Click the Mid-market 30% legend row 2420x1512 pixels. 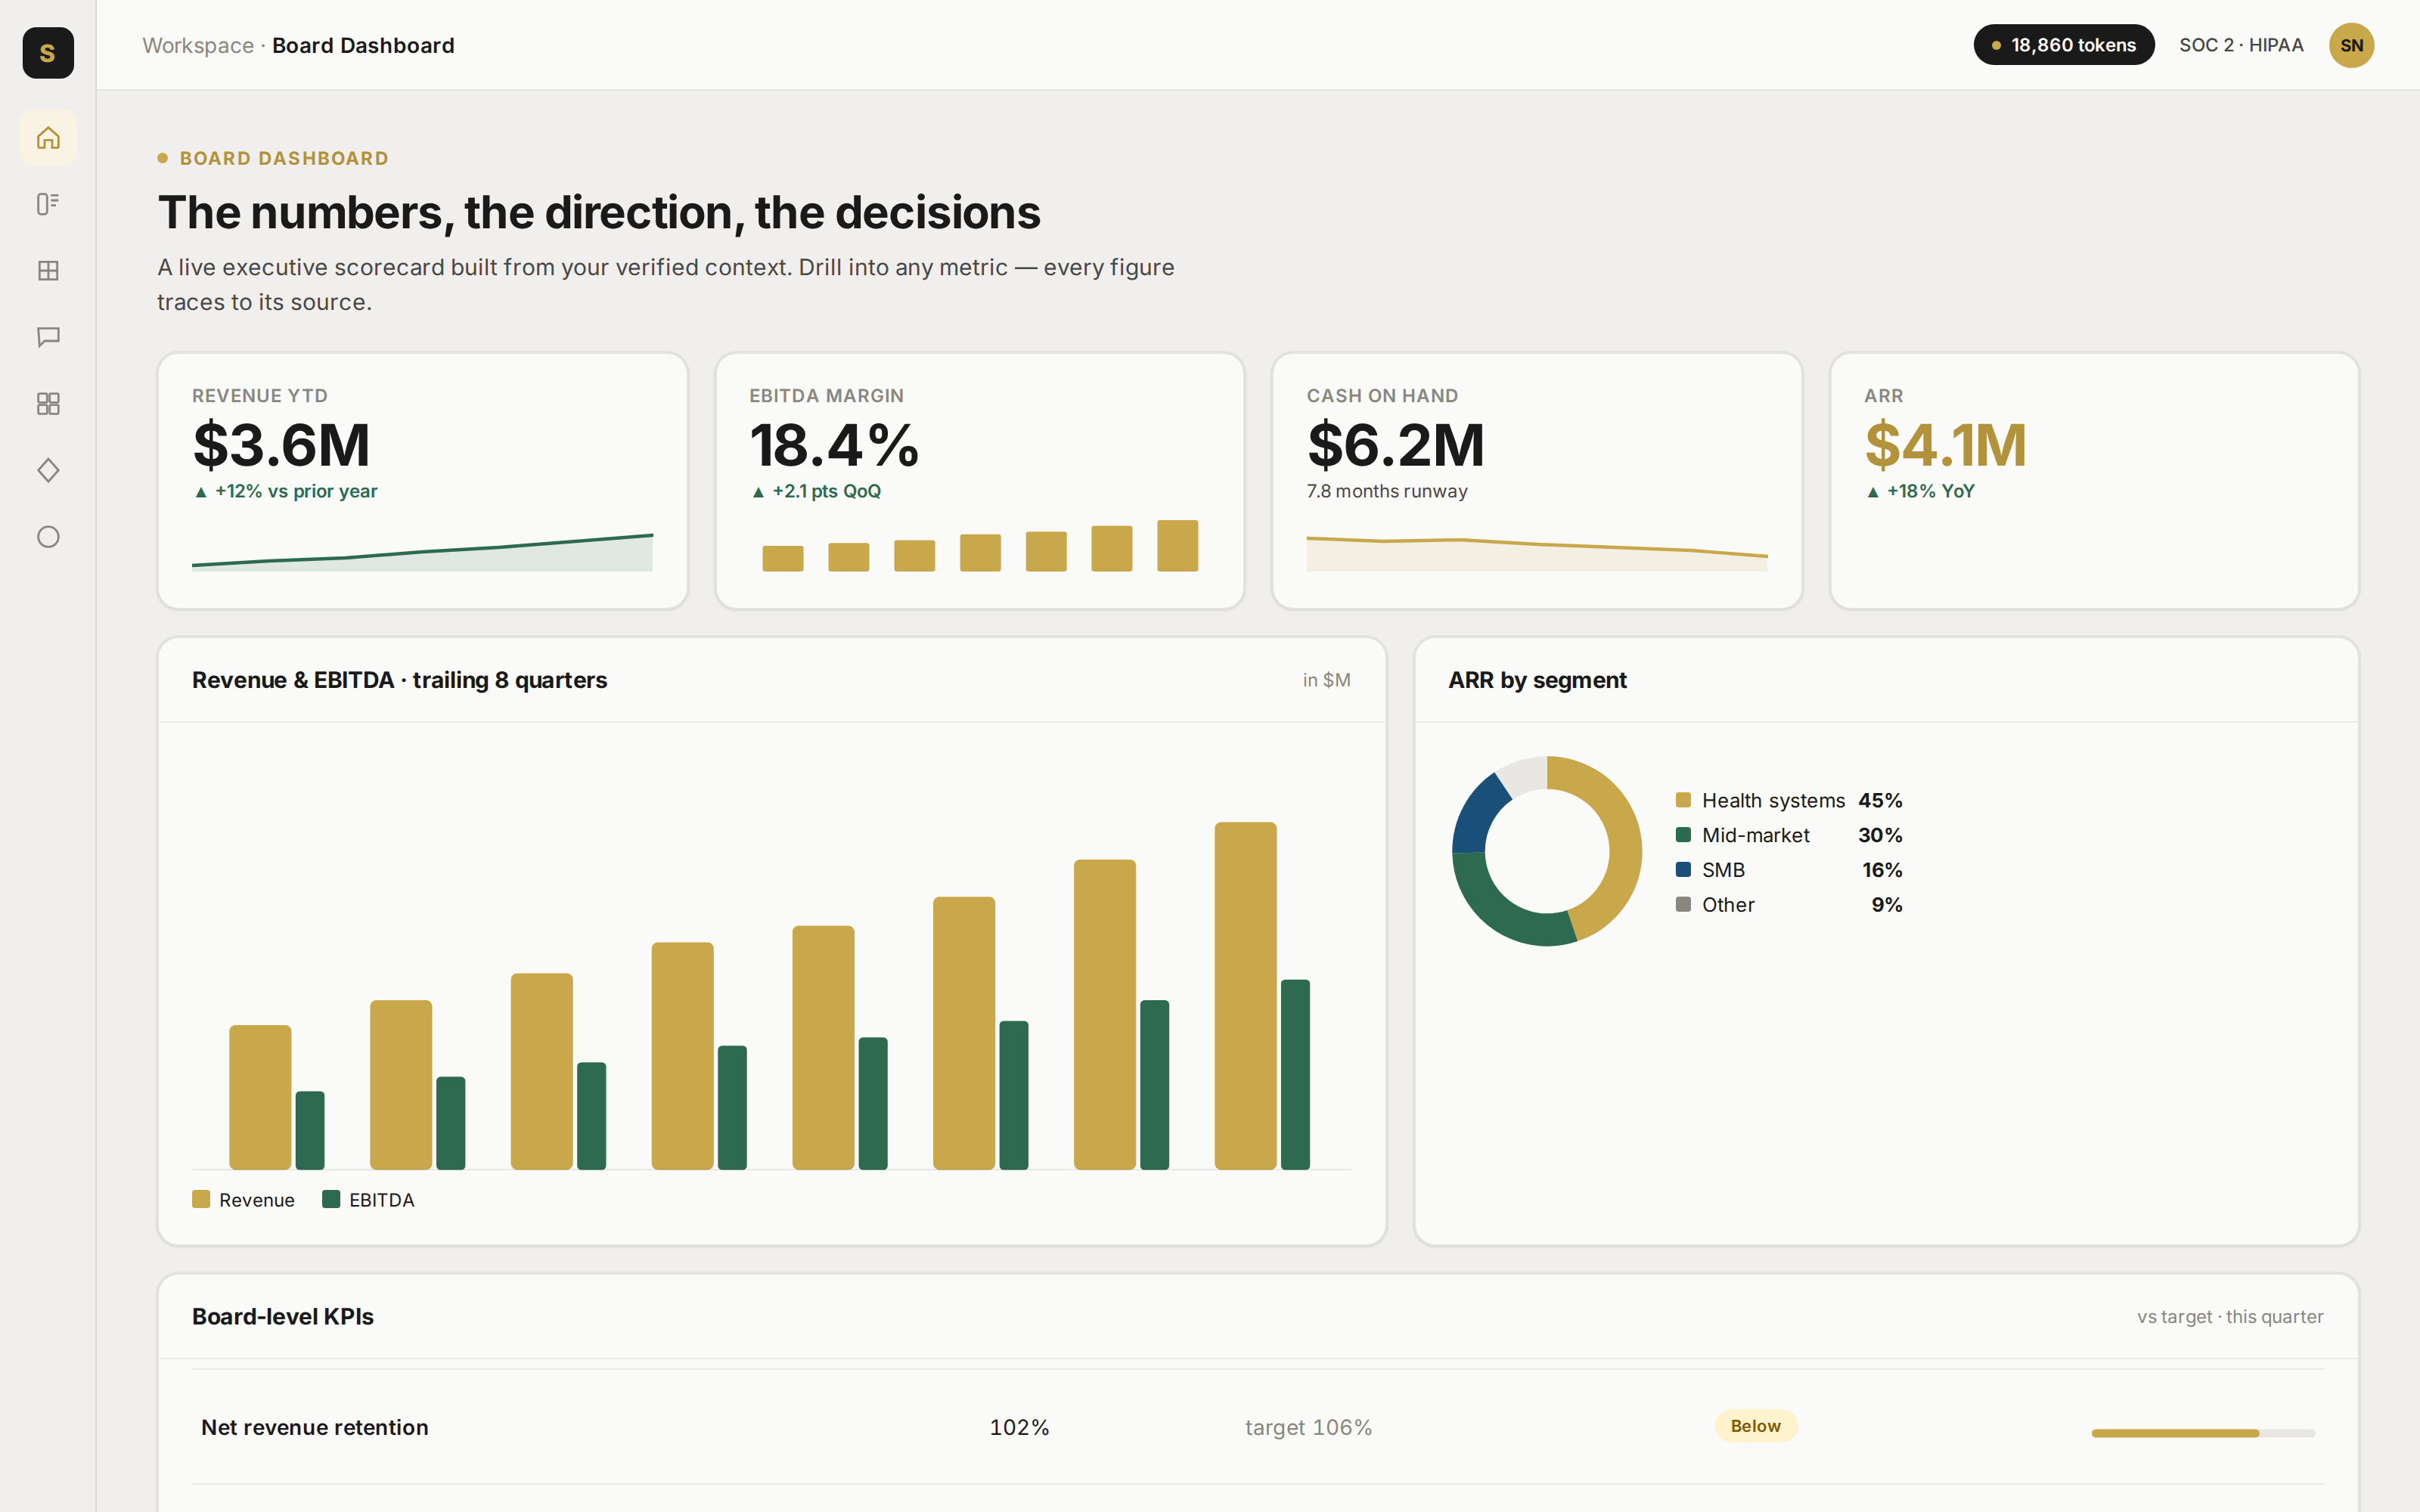click(1789, 835)
